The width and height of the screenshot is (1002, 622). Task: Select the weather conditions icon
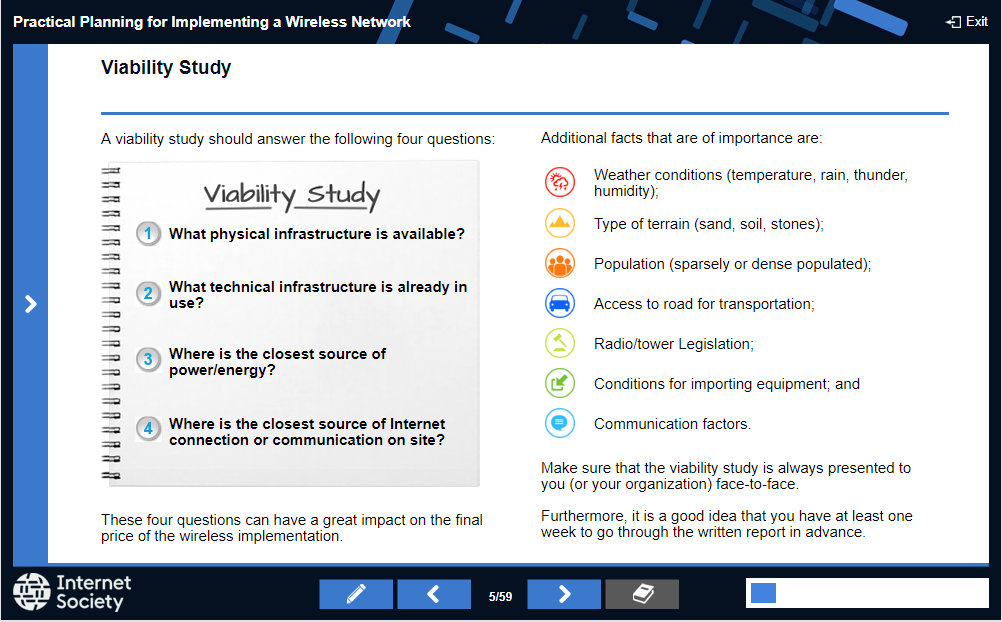560,182
